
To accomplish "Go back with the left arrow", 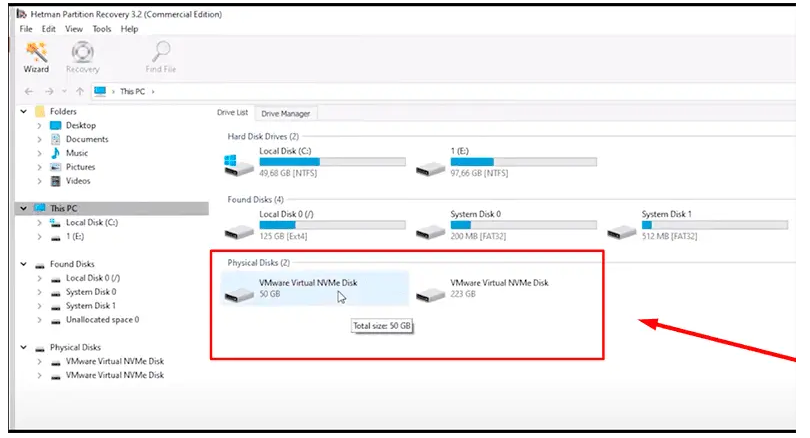I will pos(28,91).
